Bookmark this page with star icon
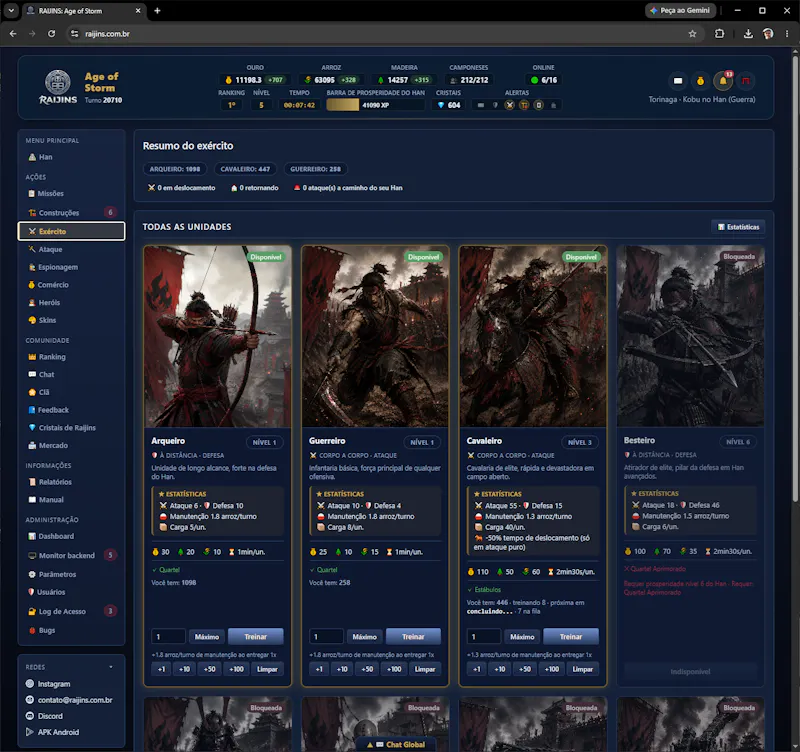This screenshot has width=800, height=752. 692,34
